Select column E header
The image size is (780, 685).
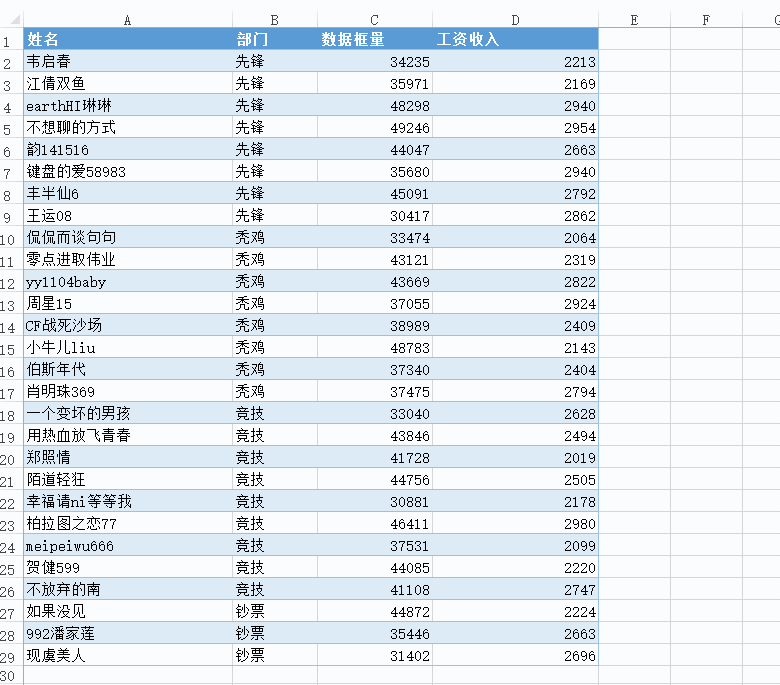pos(634,20)
